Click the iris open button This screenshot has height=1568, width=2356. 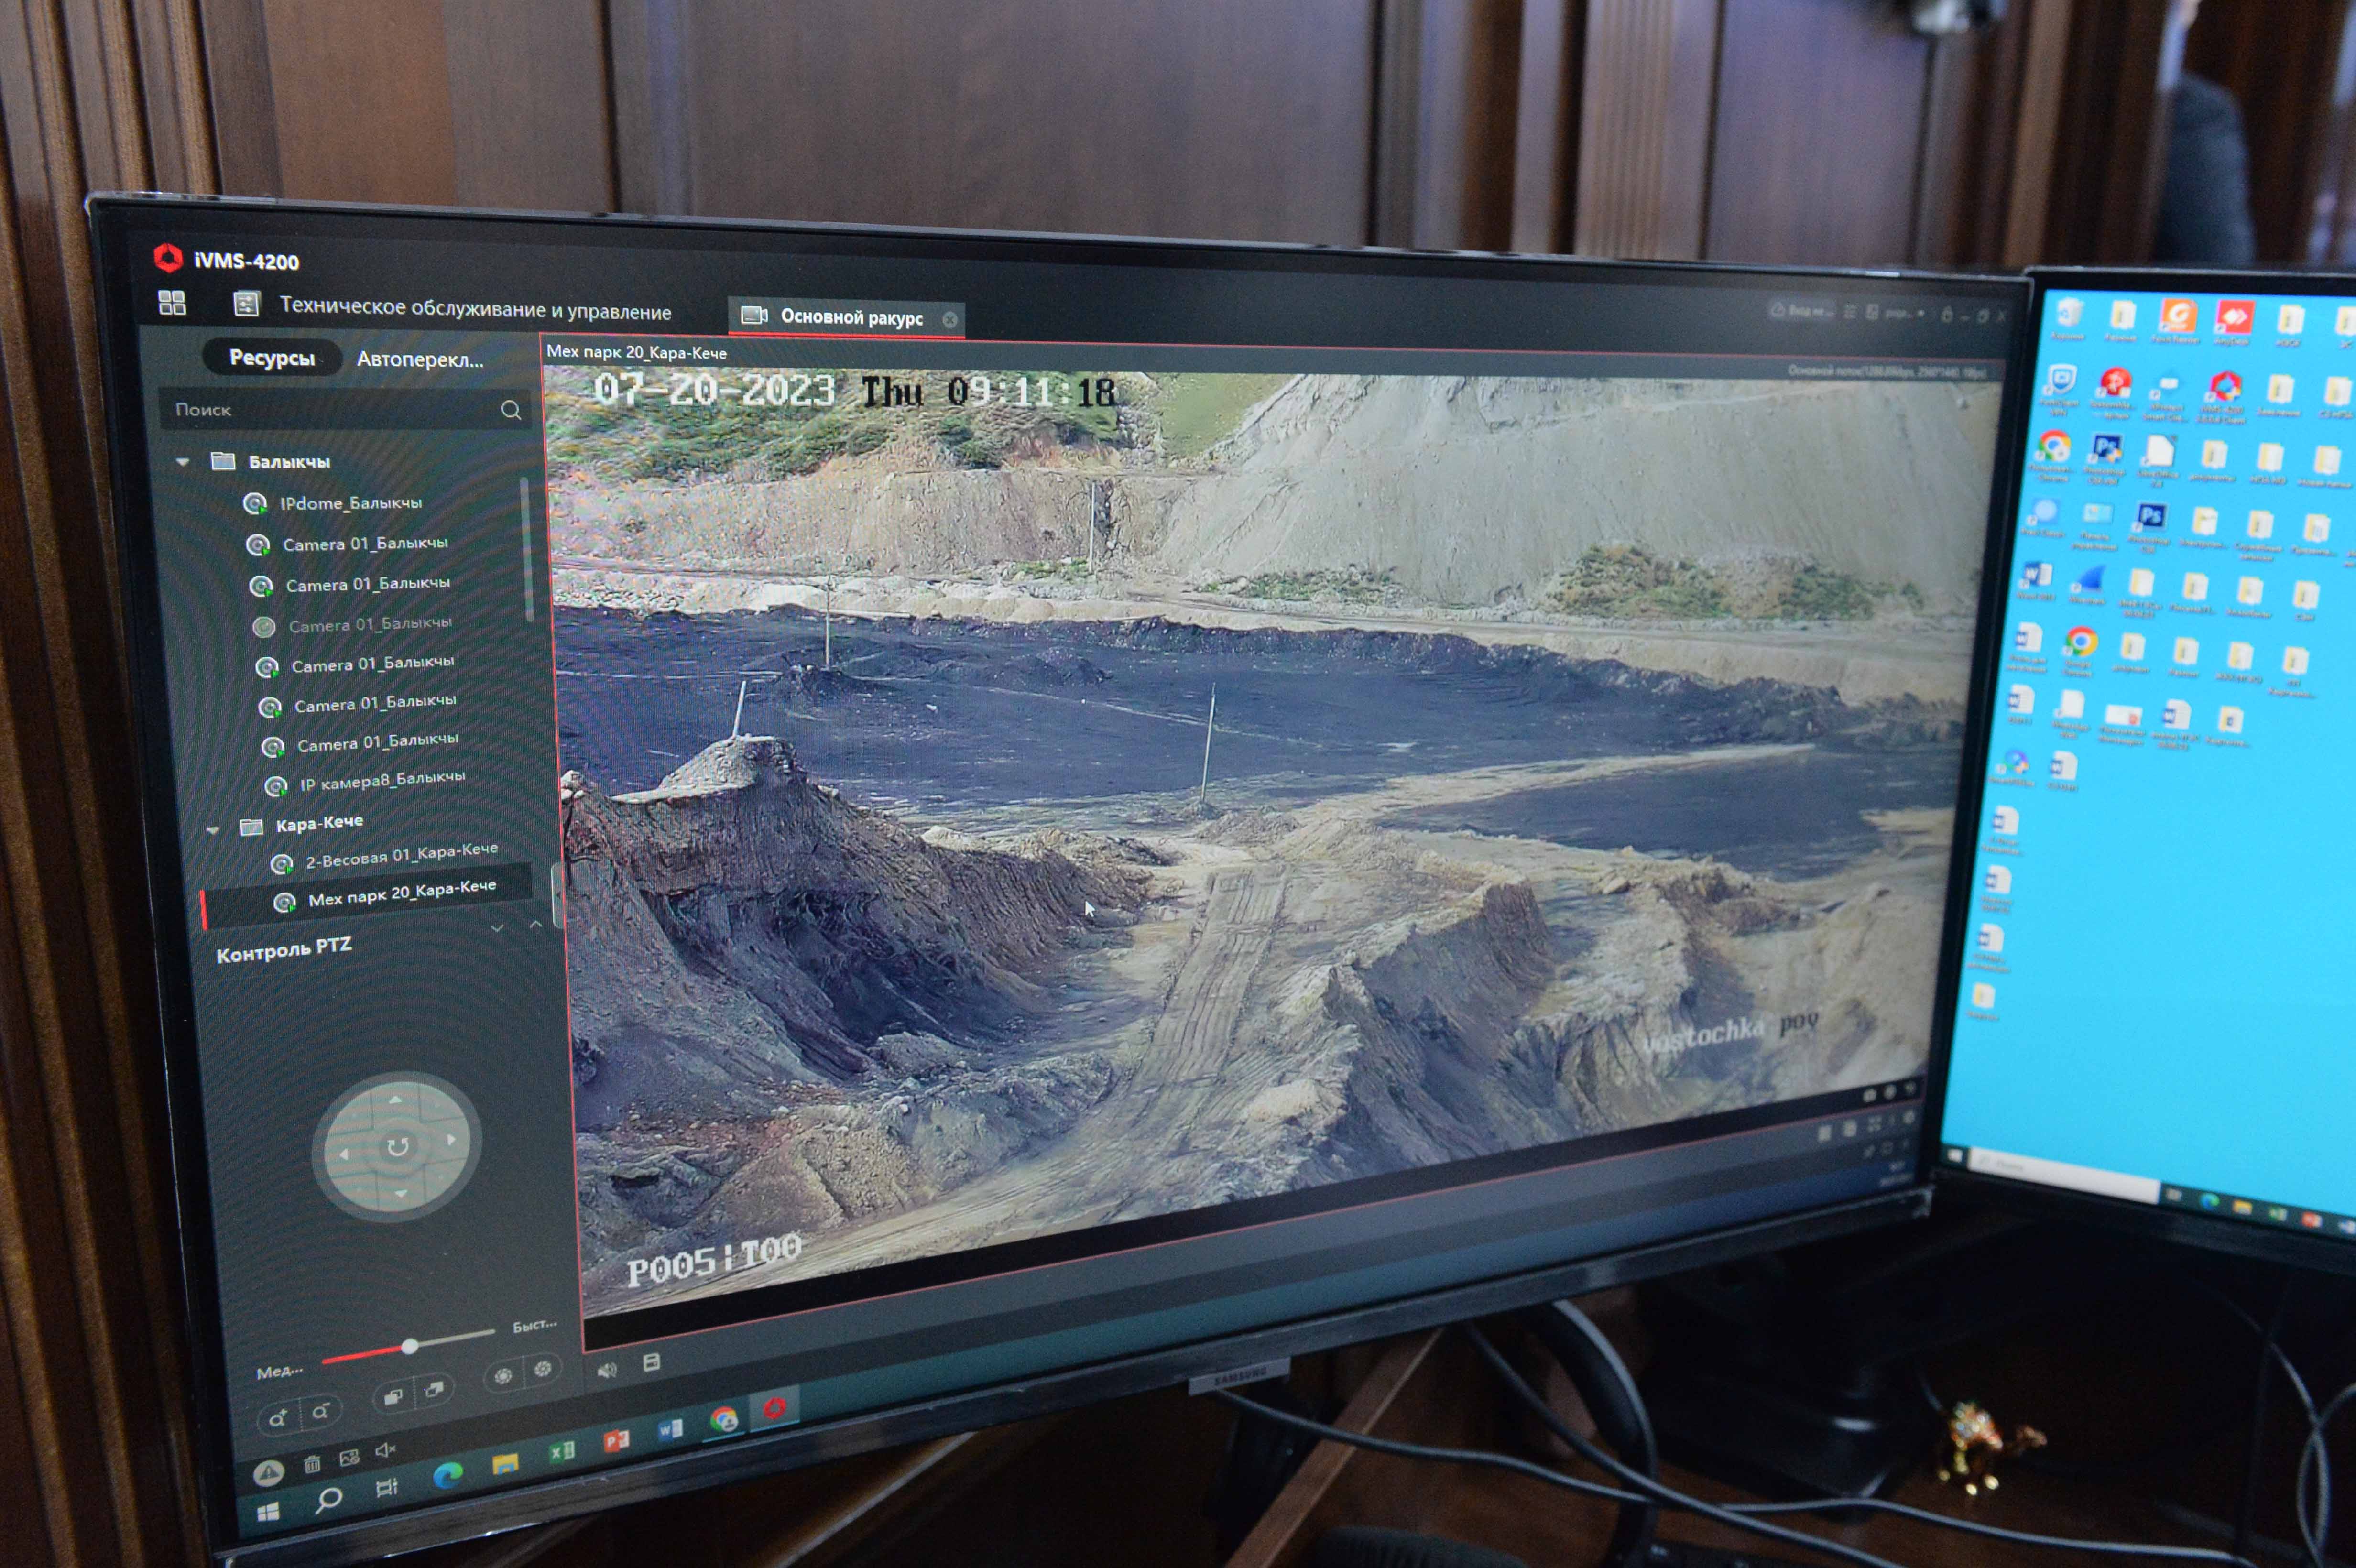point(503,1376)
